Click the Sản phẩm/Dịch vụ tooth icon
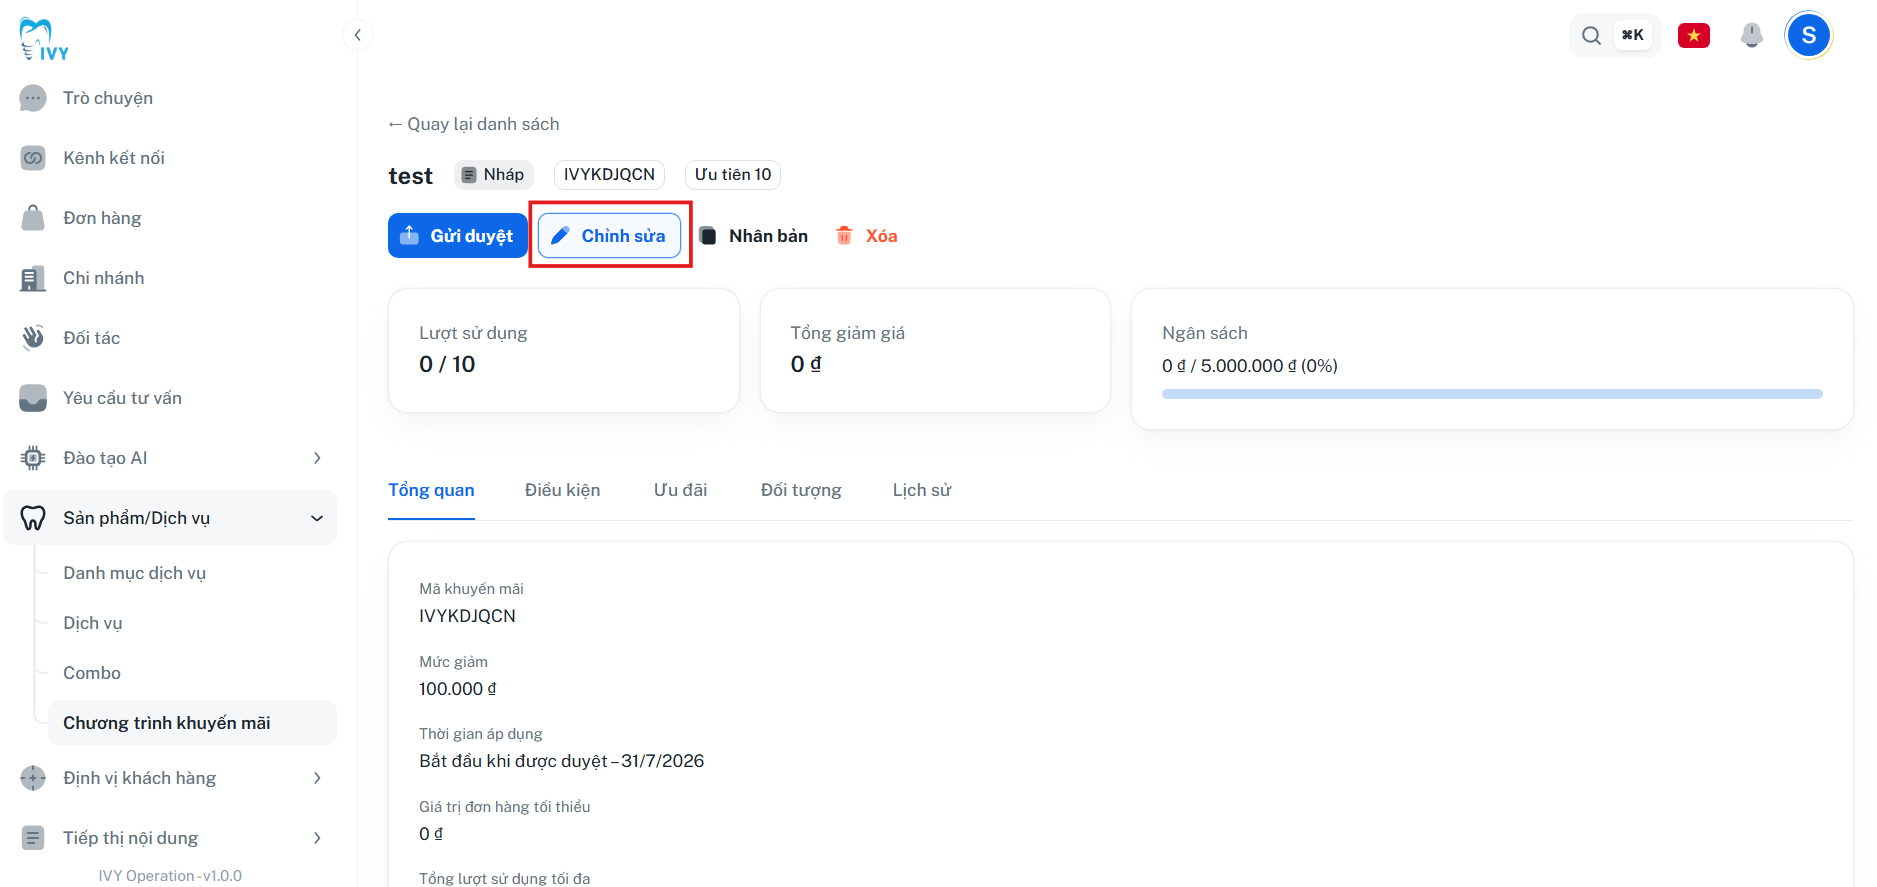1877x887 pixels. coord(33,518)
